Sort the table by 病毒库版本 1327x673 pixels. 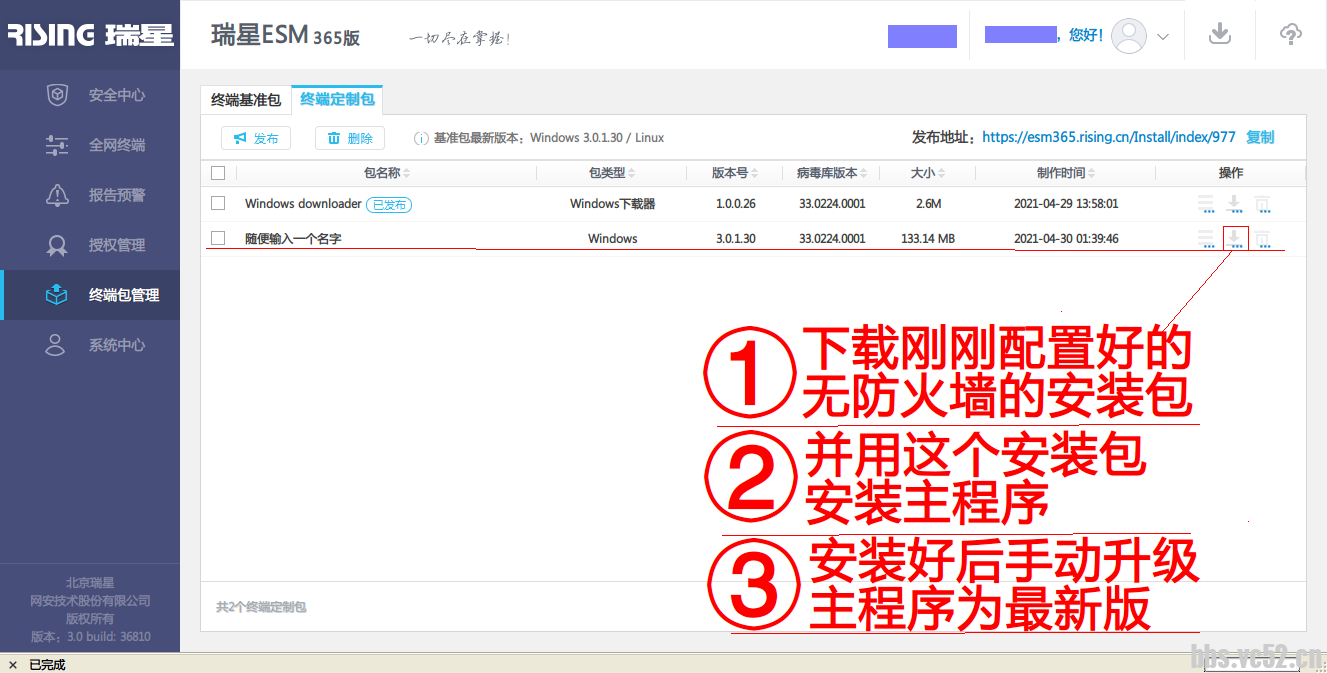coord(832,173)
